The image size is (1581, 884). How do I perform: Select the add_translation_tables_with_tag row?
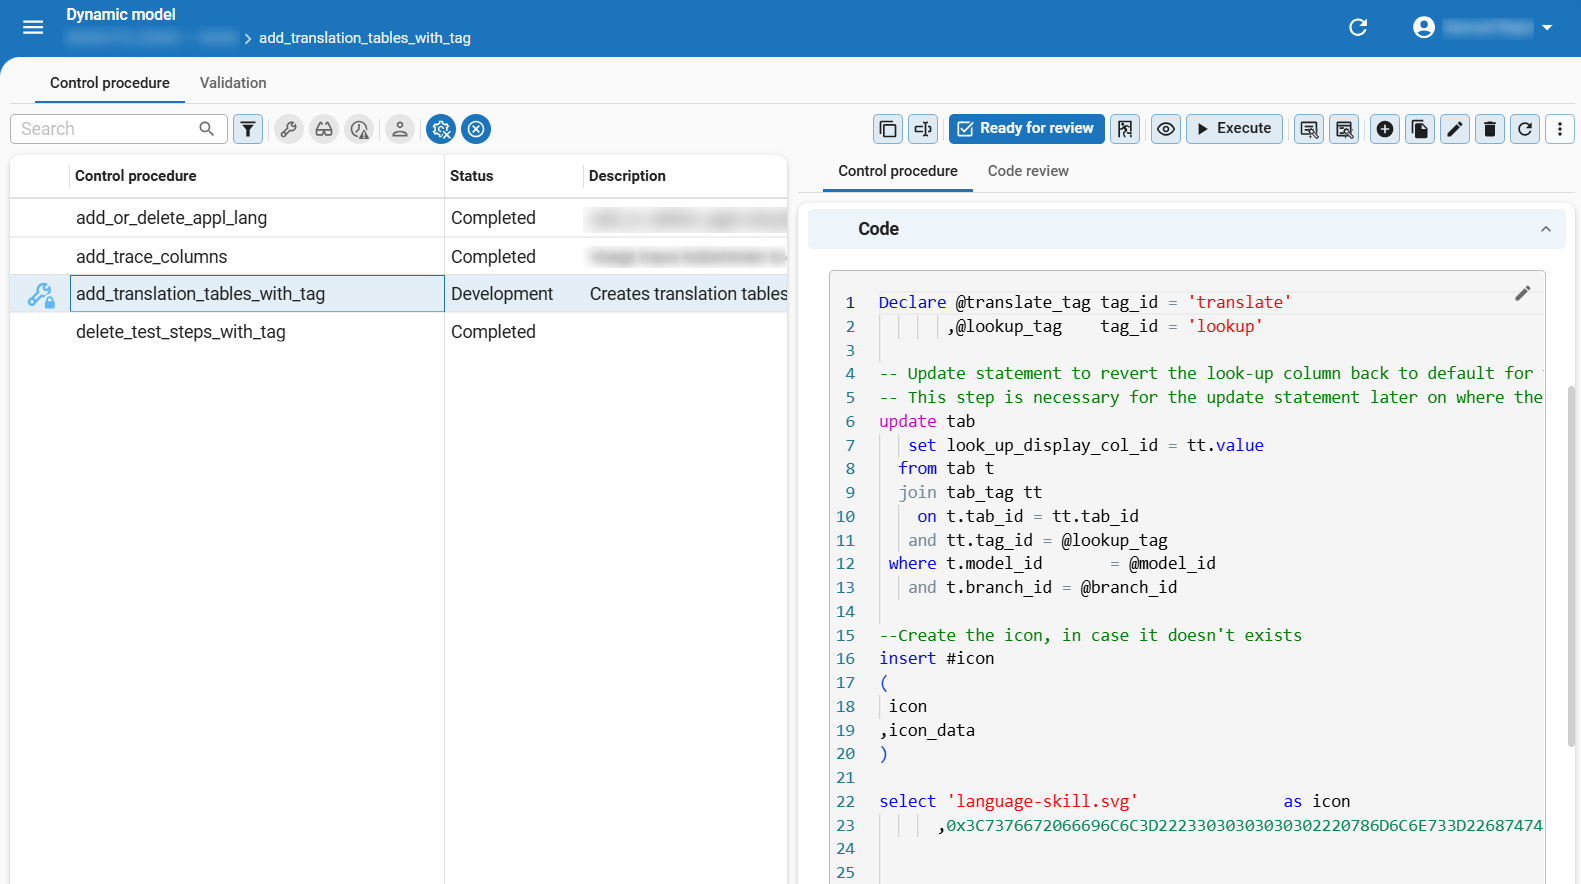(398, 294)
